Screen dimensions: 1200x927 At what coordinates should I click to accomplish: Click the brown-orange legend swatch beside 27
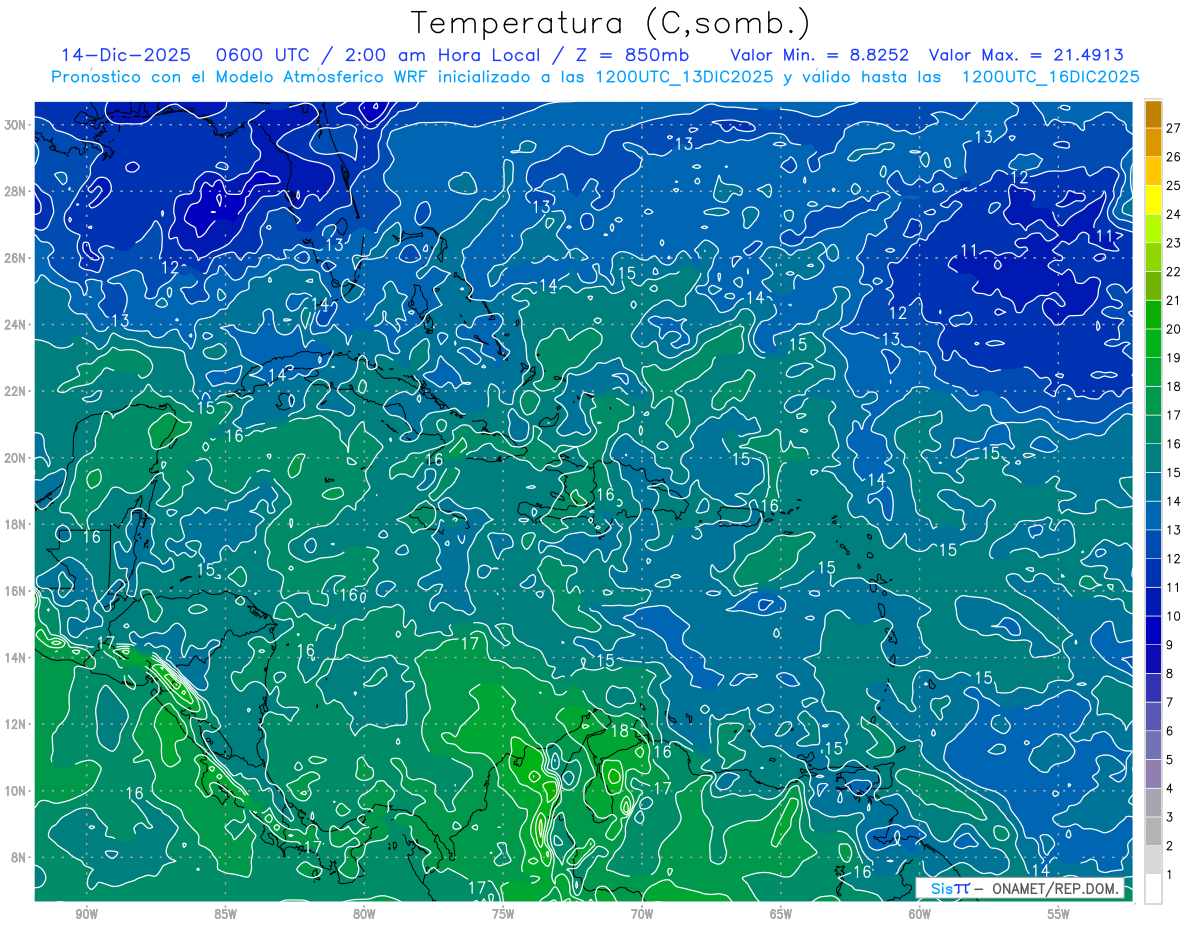click(x=1153, y=114)
